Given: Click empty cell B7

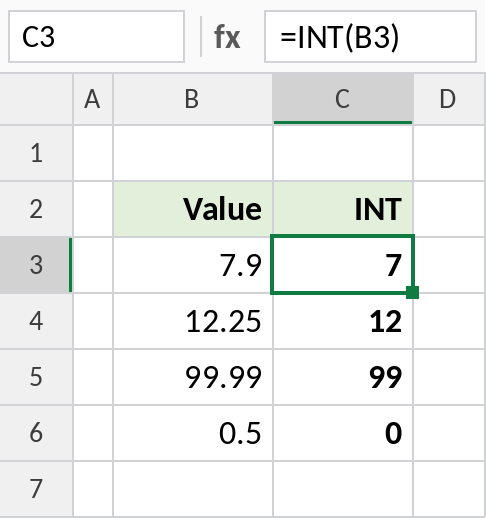Looking at the screenshot, I should point(193,489).
